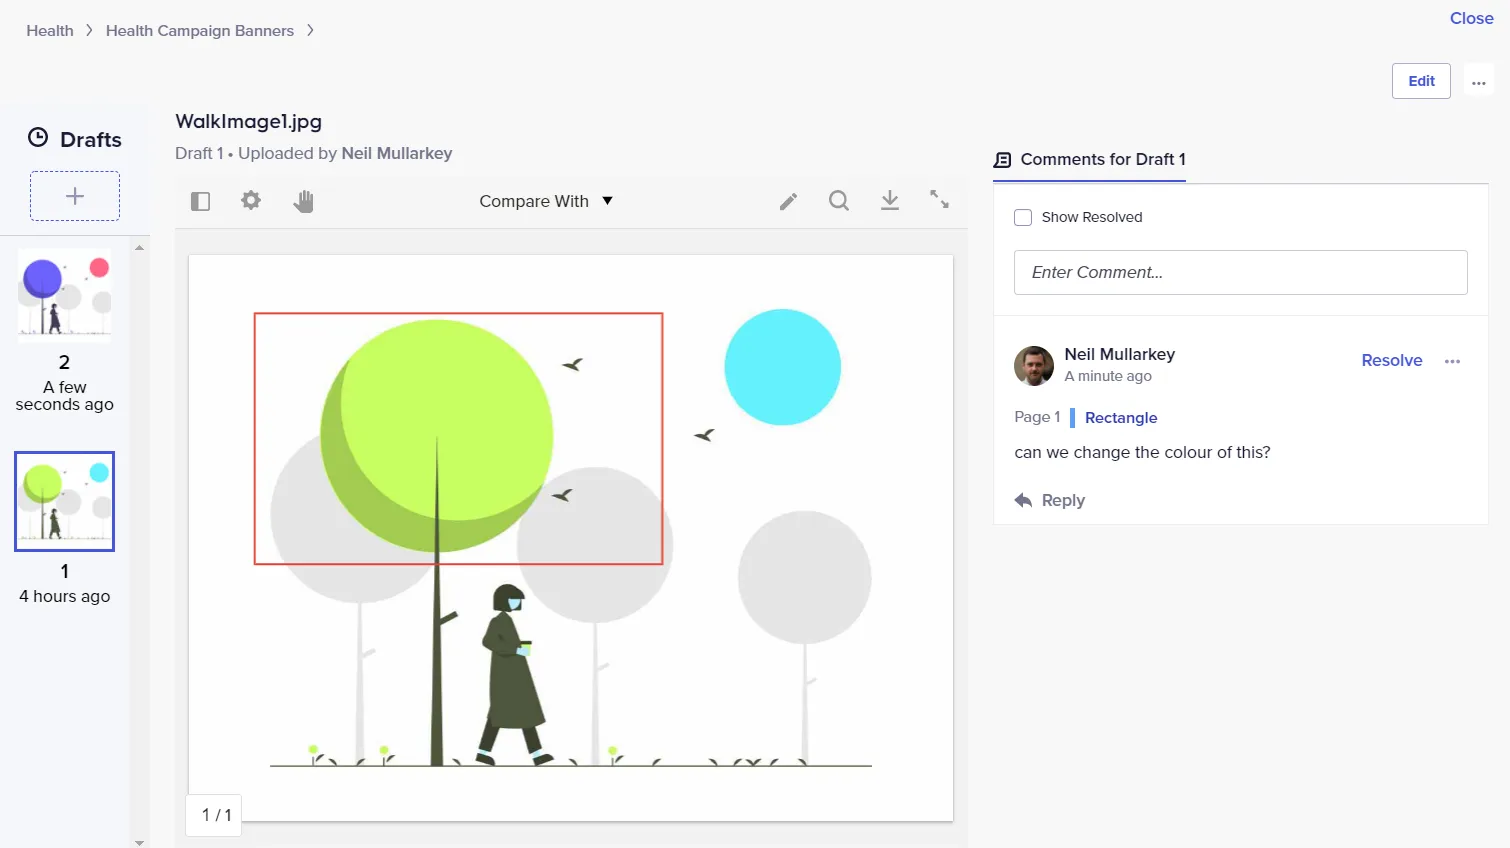
Task: Click 'A few seconds ago' draft label
Action: 65,396
